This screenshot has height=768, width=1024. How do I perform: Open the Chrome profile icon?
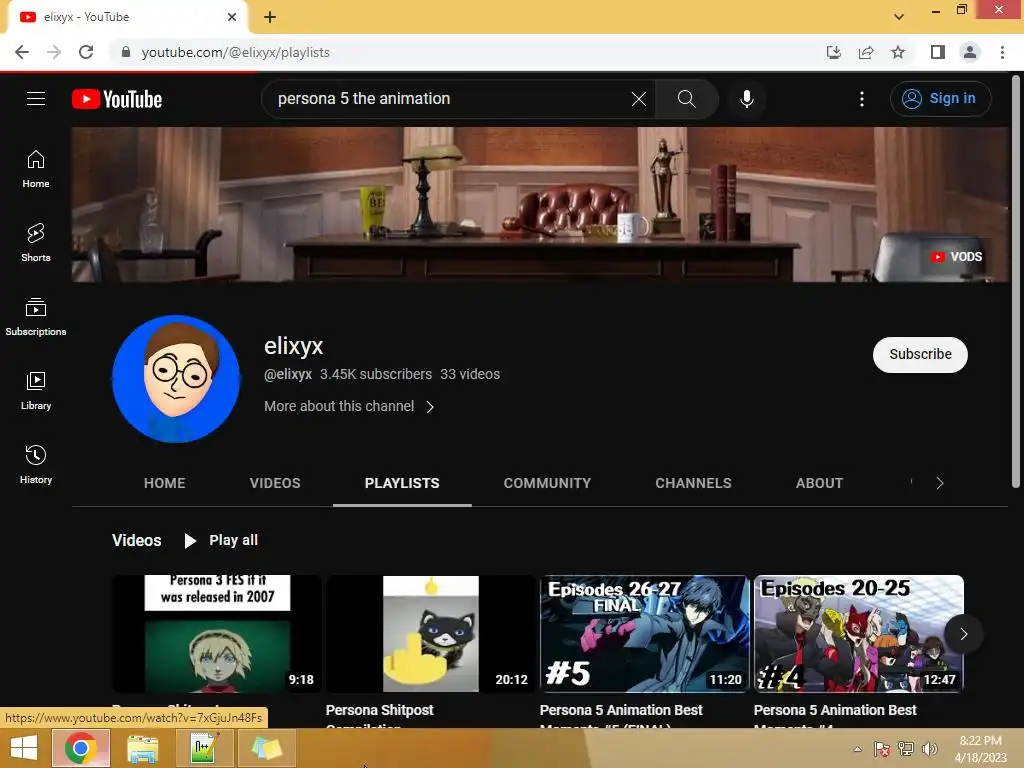[970, 52]
